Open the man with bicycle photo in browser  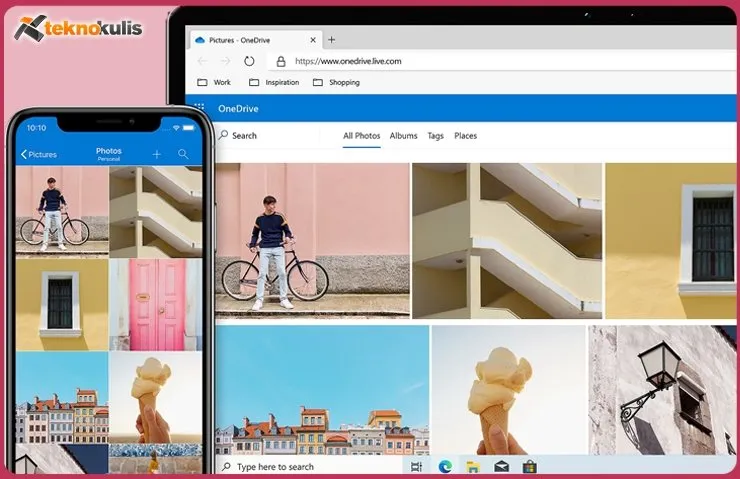(x=312, y=241)
